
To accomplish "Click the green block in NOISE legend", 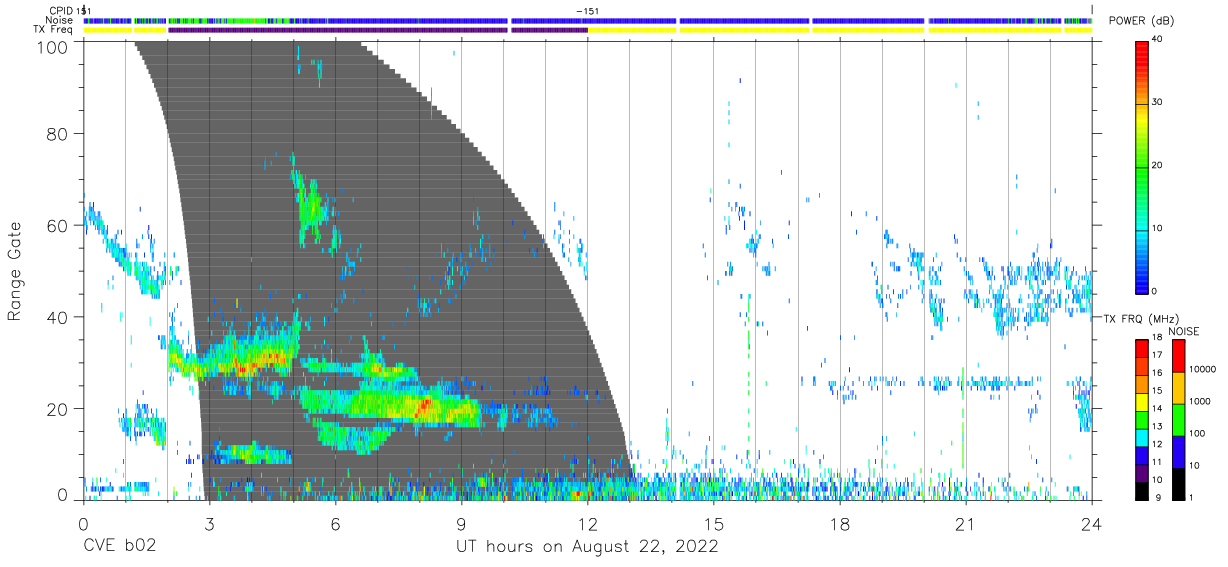I will click(1178, 419).
